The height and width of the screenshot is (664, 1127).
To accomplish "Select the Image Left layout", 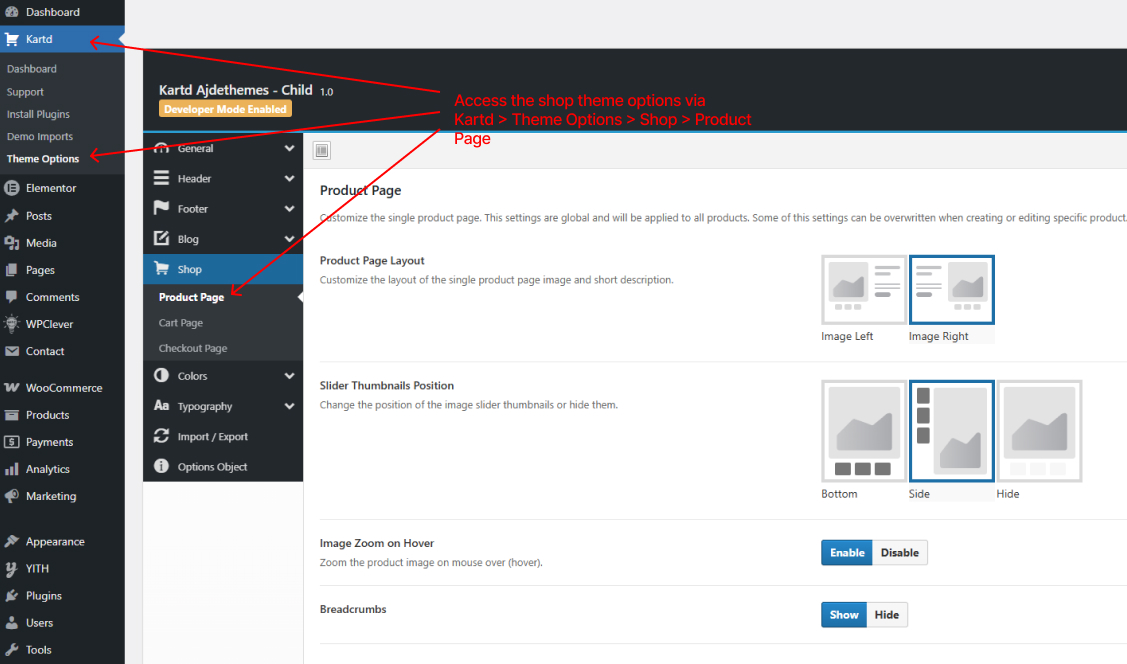I will [863, 290].
